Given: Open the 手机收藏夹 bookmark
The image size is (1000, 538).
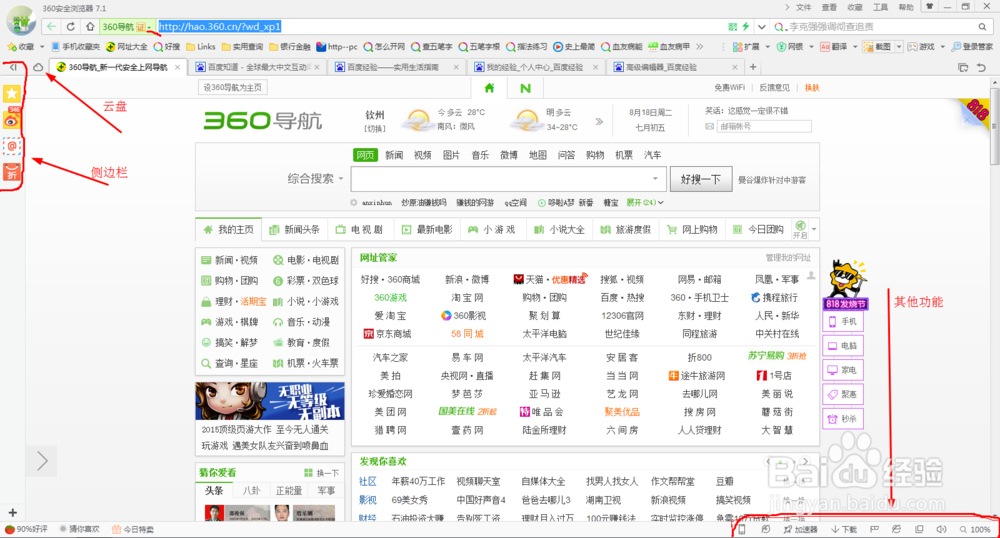Looking at the screenshot, I should (76, 47).
